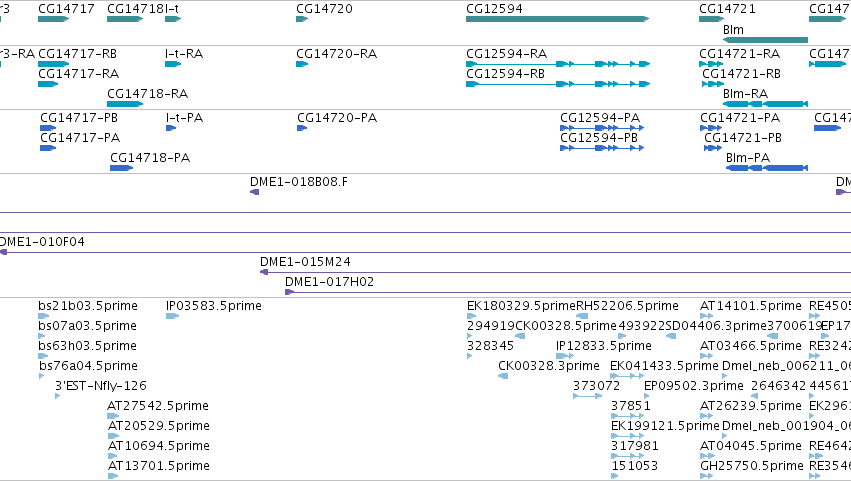Click the CK00328.3prime EST label

549,366
